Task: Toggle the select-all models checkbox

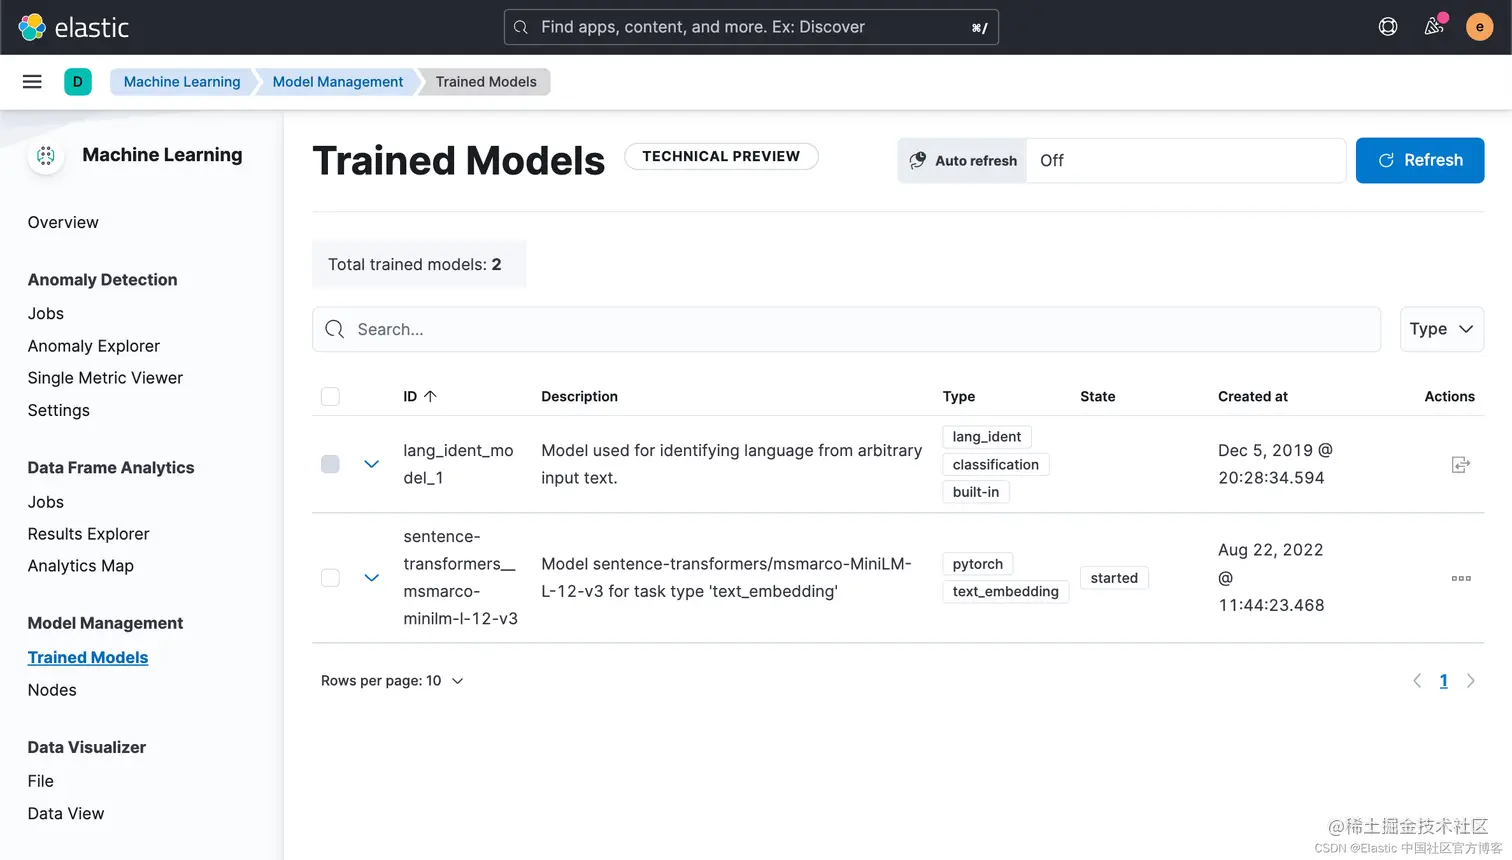Action: [x=330, y=396]
